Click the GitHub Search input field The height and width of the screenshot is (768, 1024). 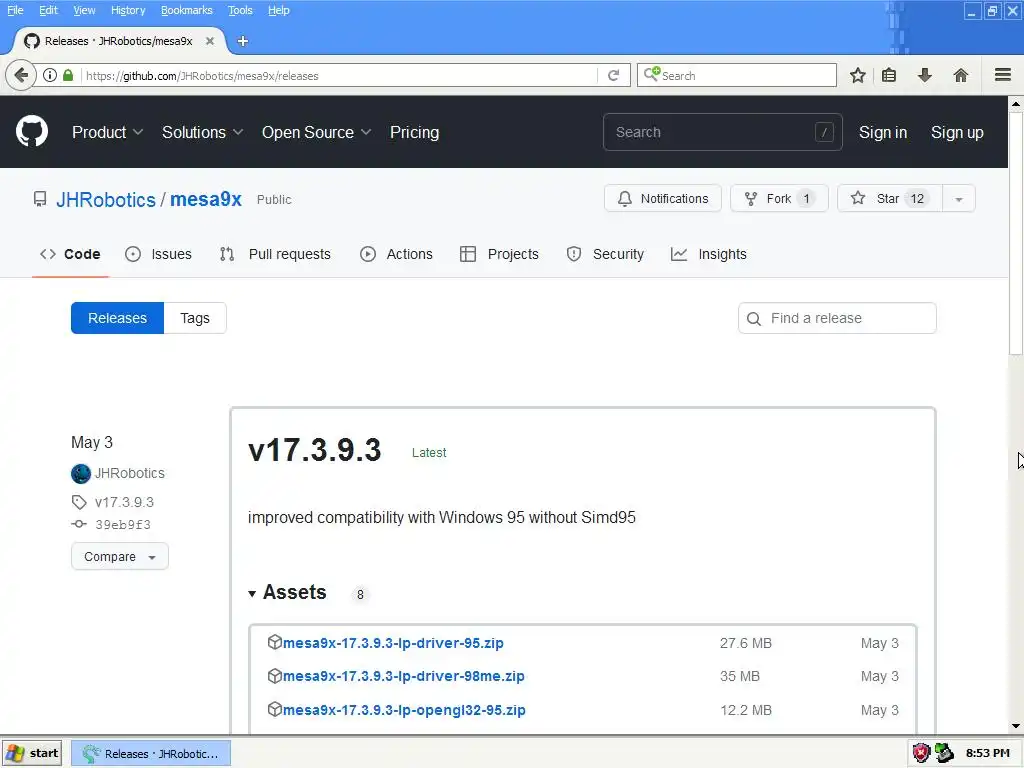(x=722, y=132)
